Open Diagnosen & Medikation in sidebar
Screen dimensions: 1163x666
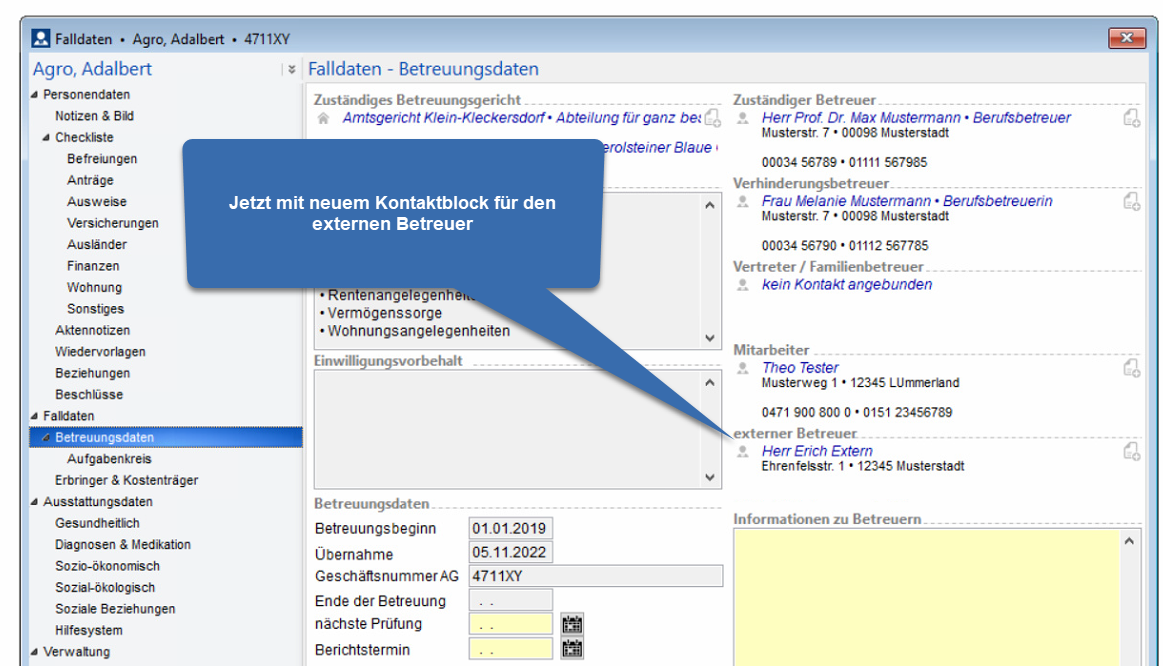[122, 544]
